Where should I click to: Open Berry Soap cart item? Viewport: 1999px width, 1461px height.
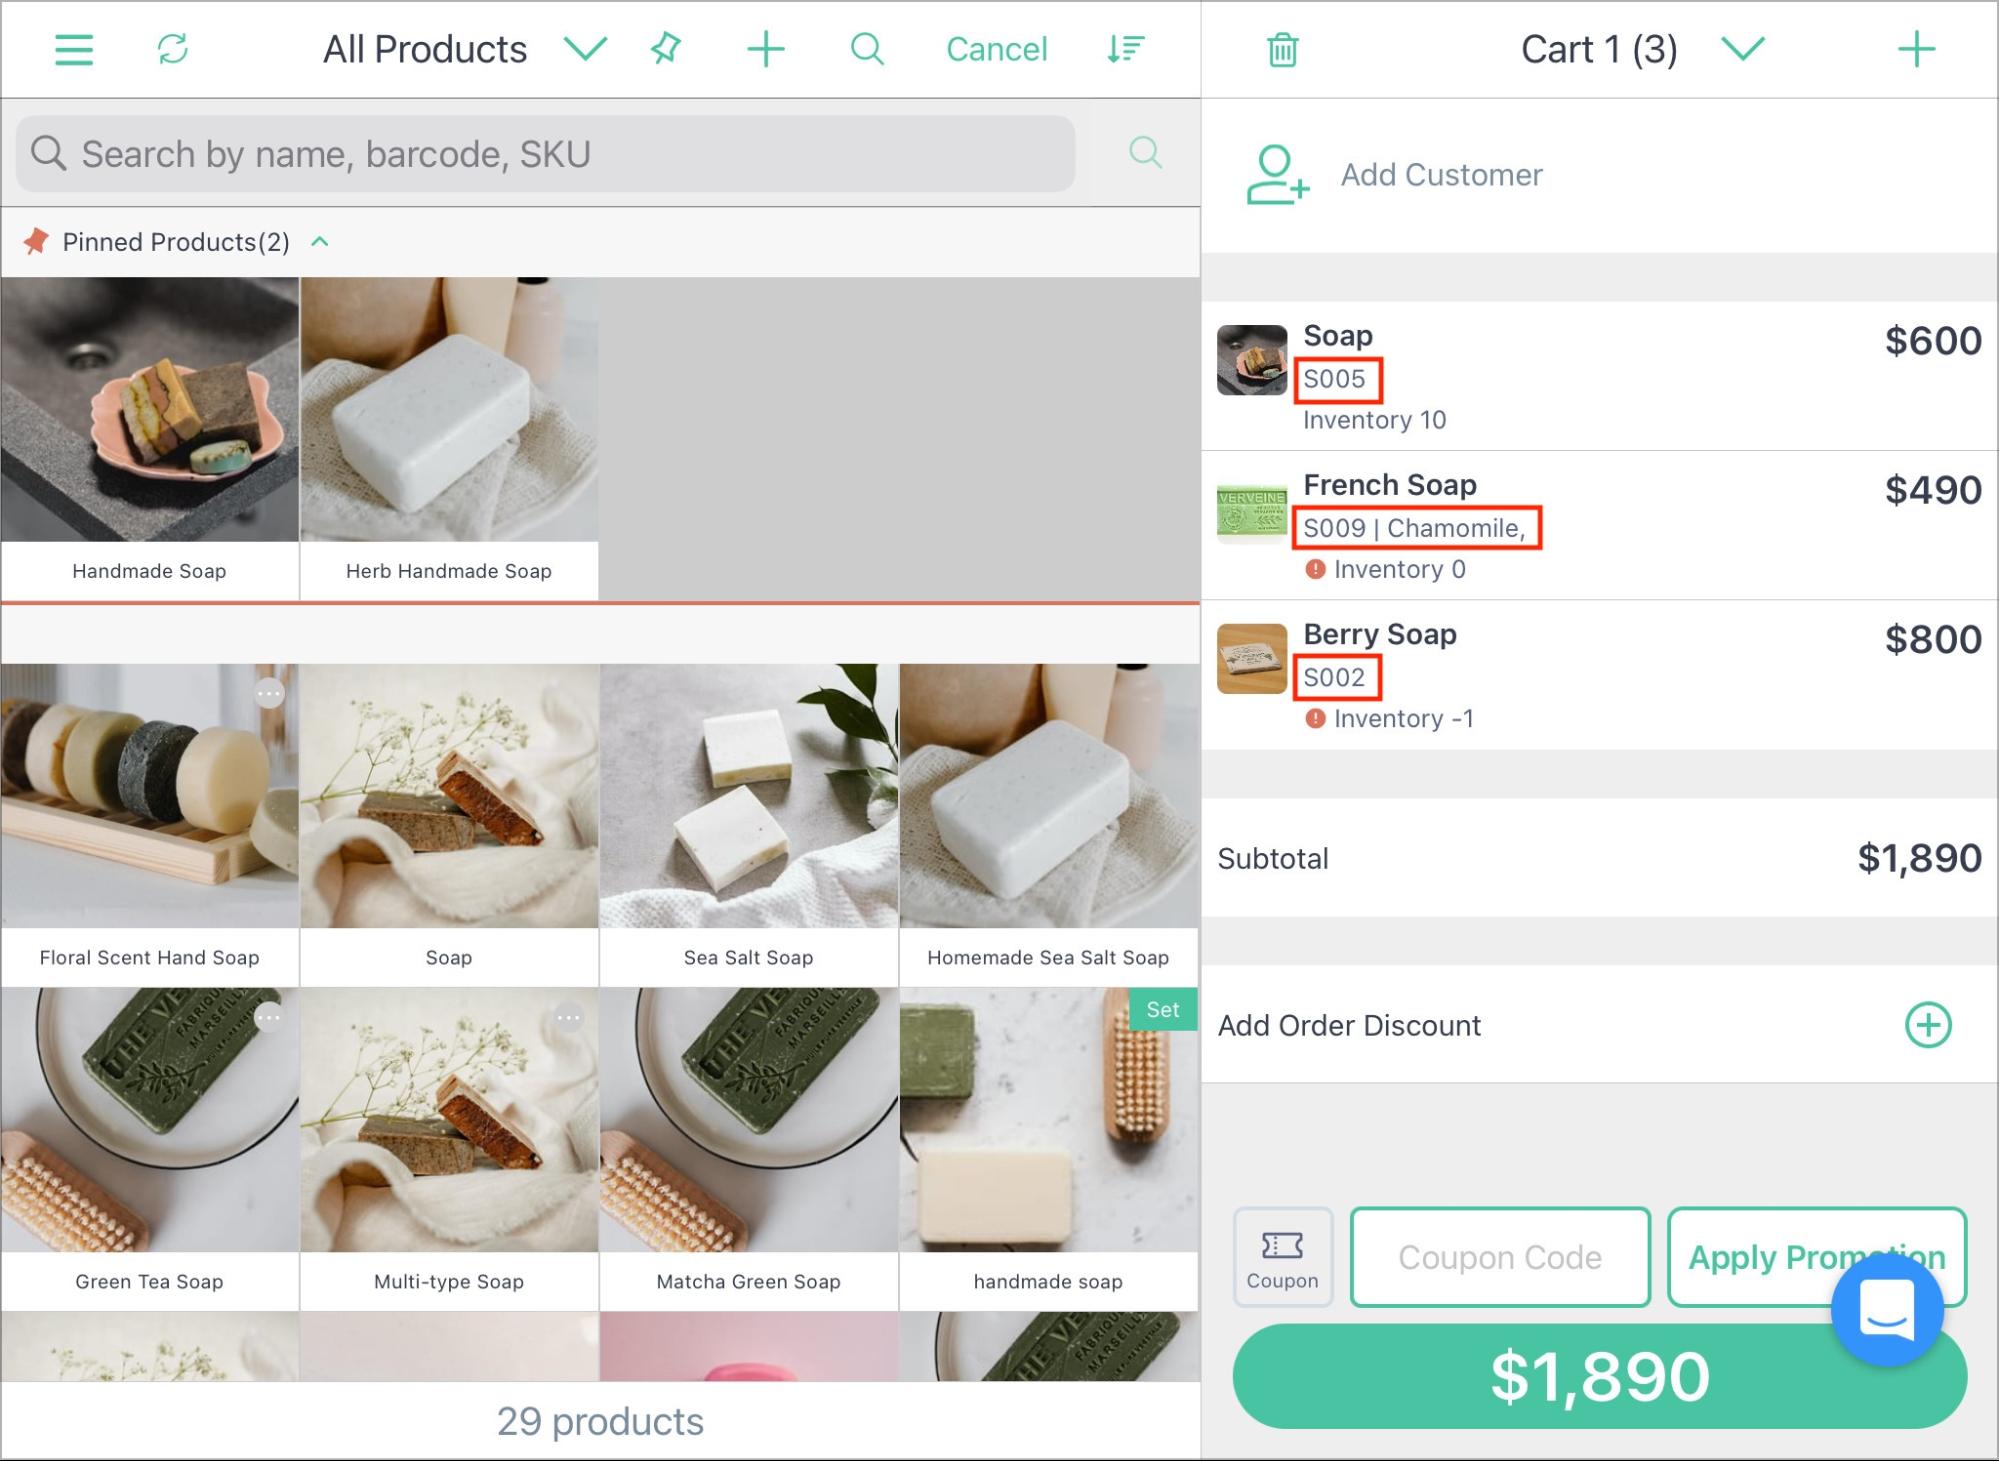(x=1599, y=675)
